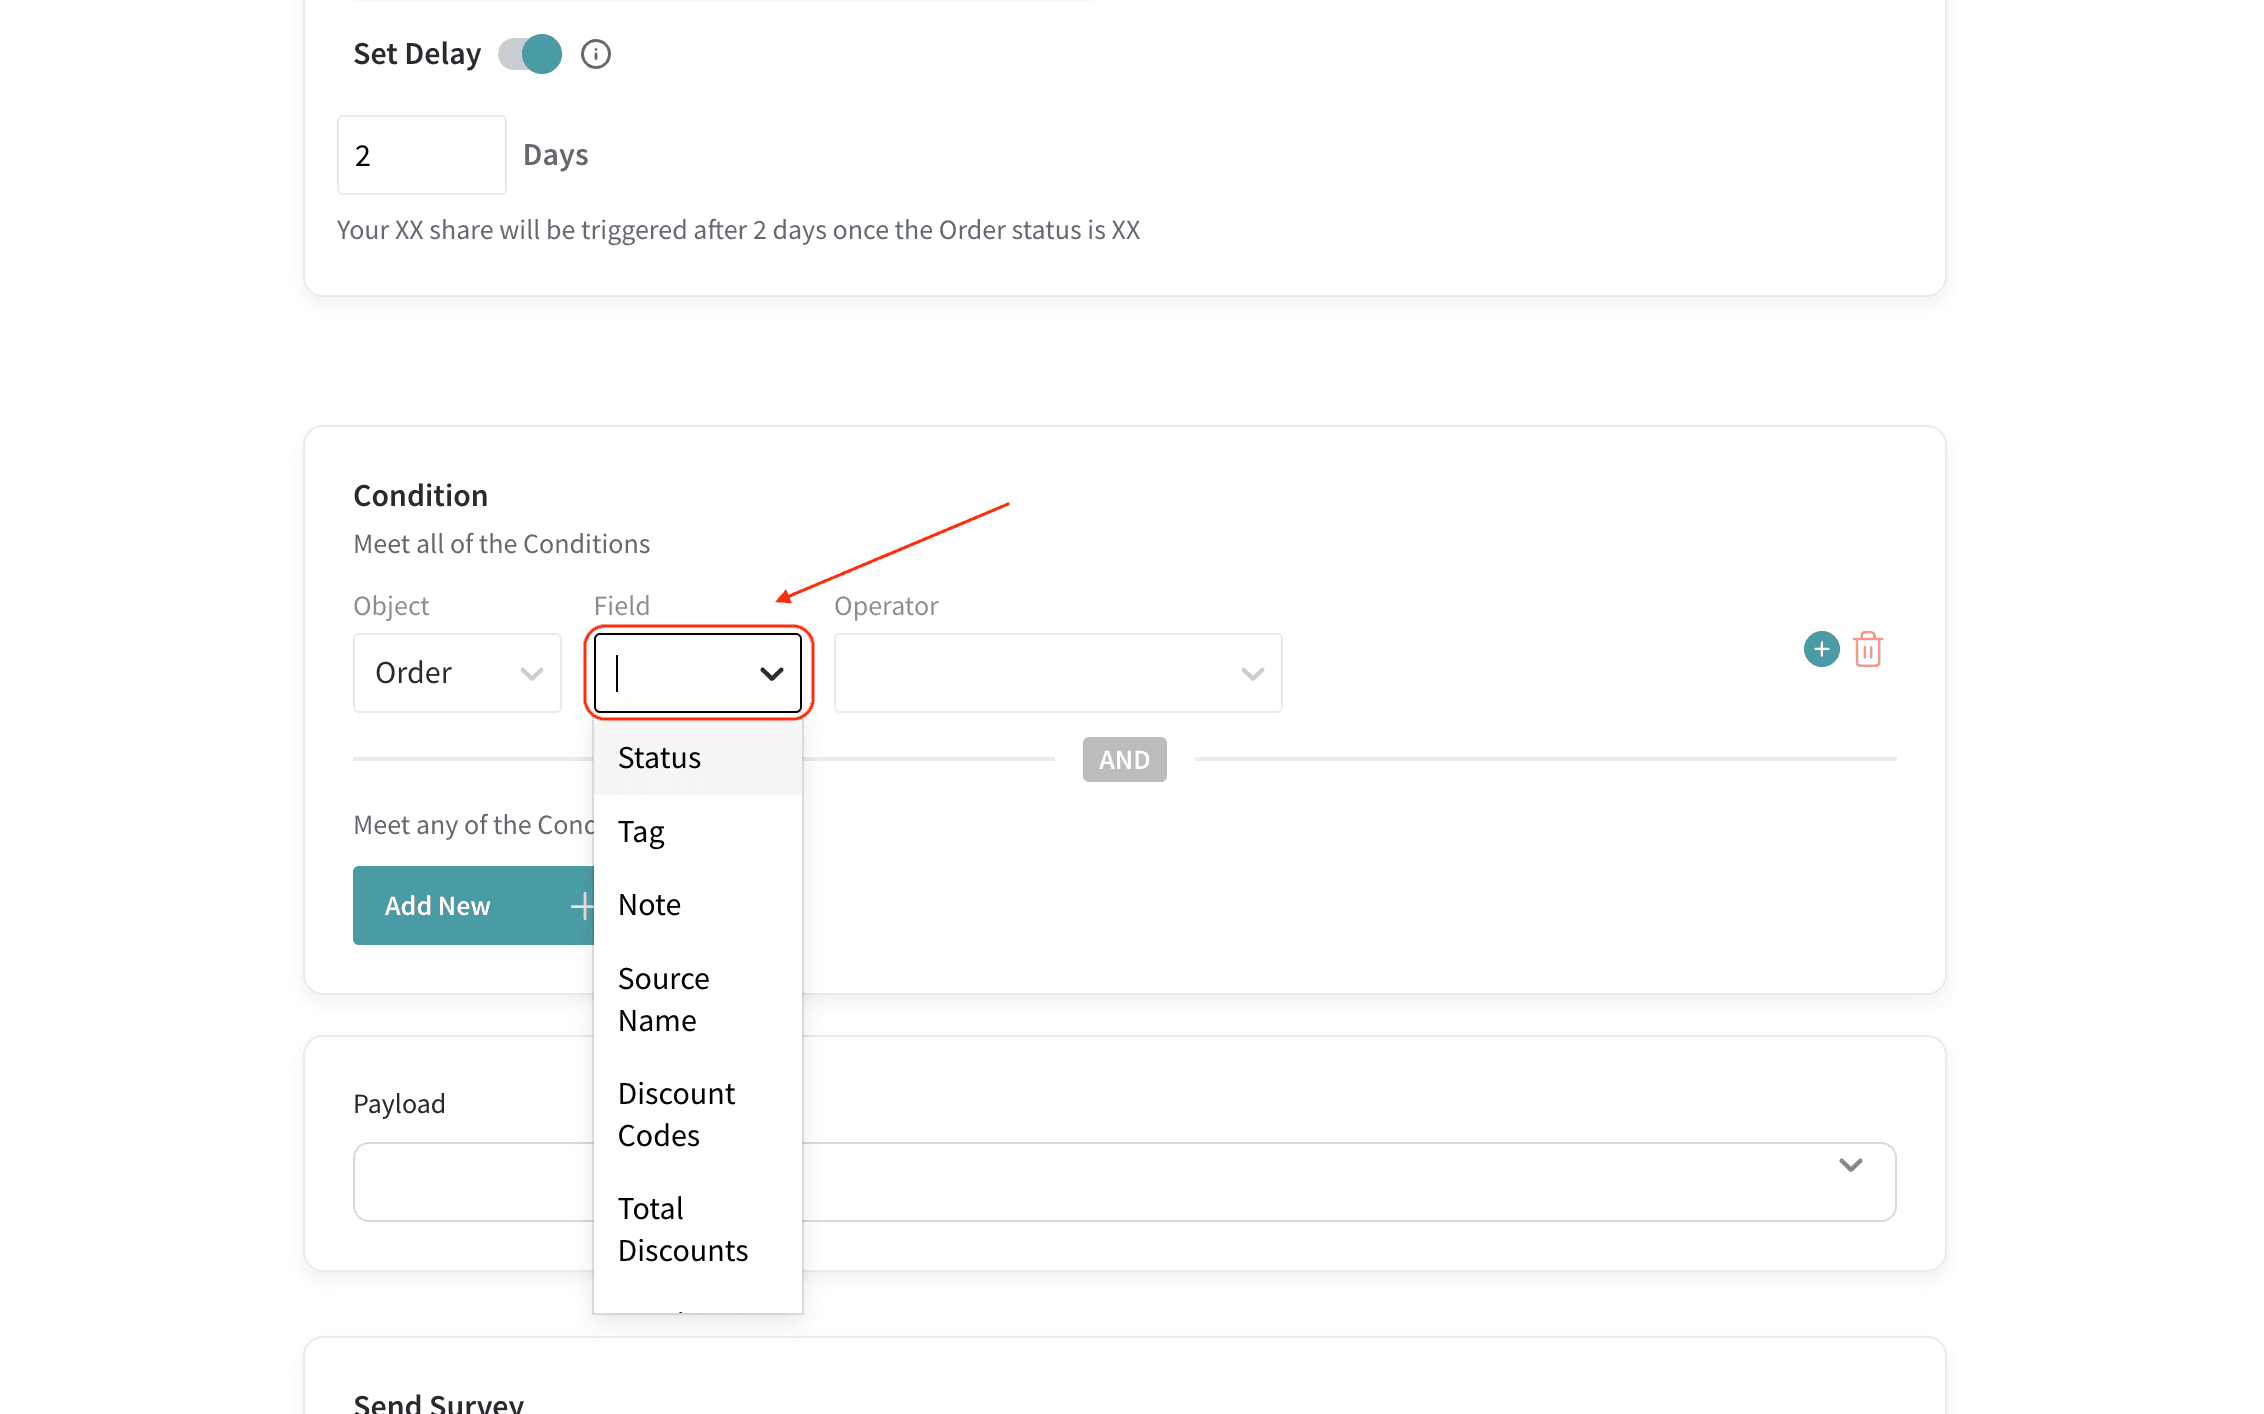
Task: Click the red trash delete condition icon
Action: pyautogui.click(x=1867, y=650)
